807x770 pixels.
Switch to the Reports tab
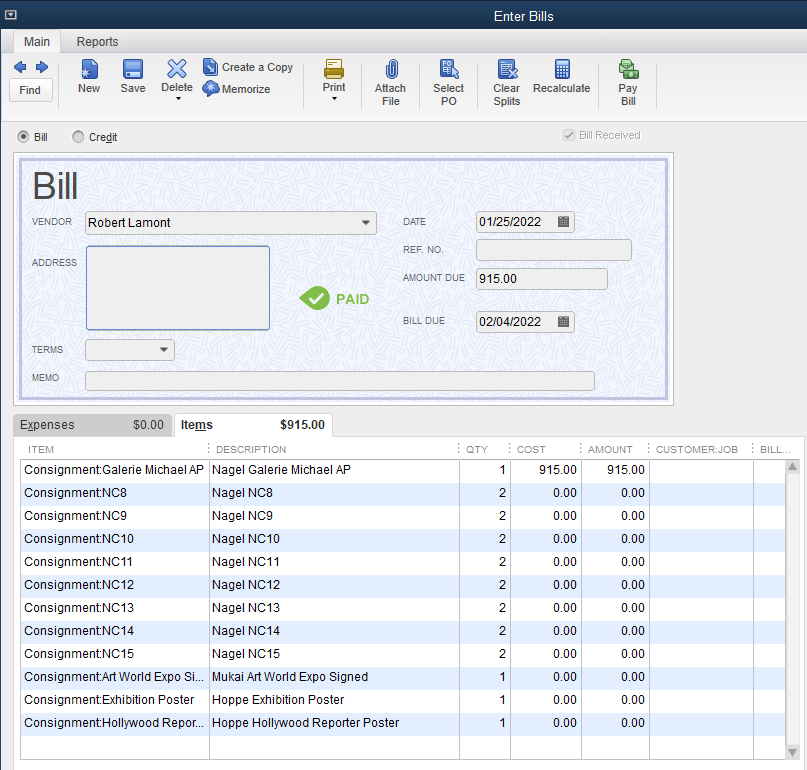tap(97, 42)
